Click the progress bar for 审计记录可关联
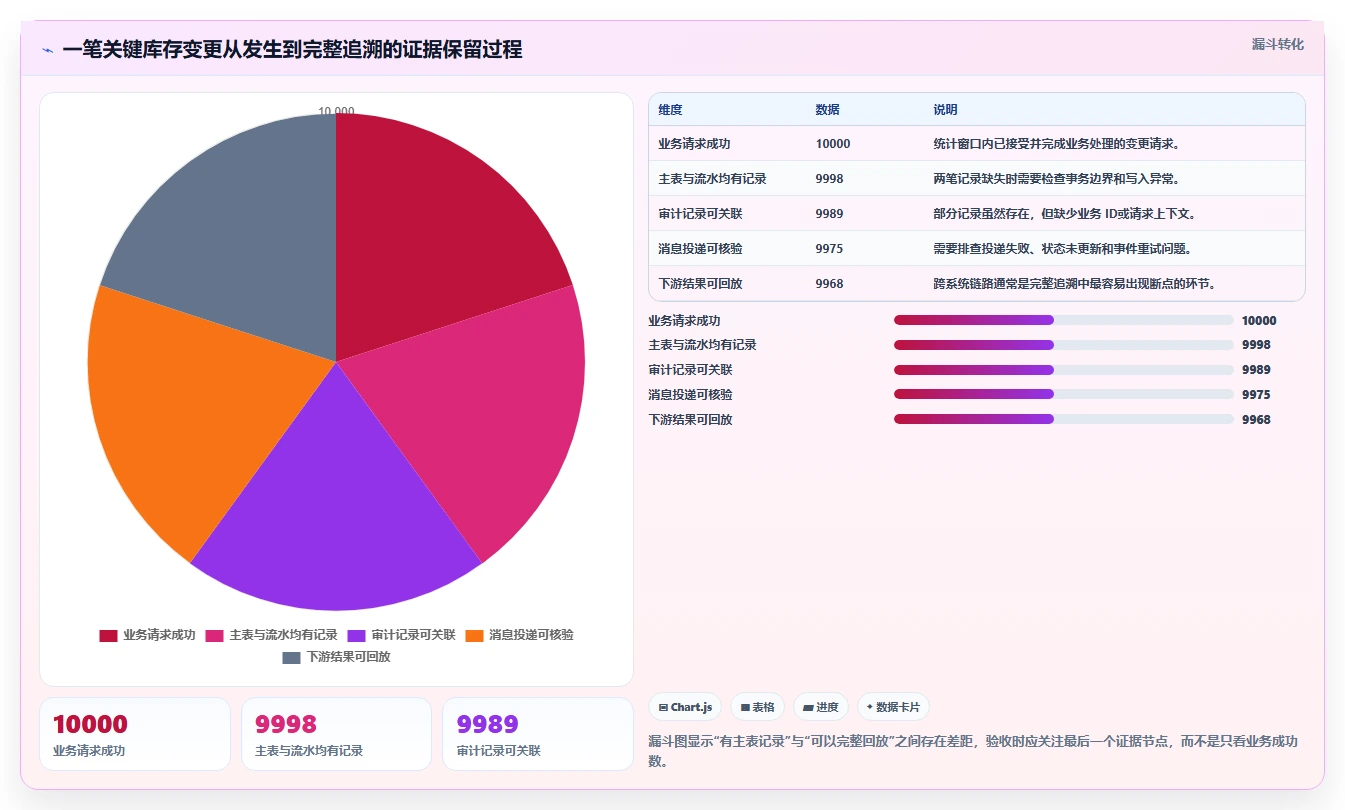1345x810 pixels. coord(1063,370)
